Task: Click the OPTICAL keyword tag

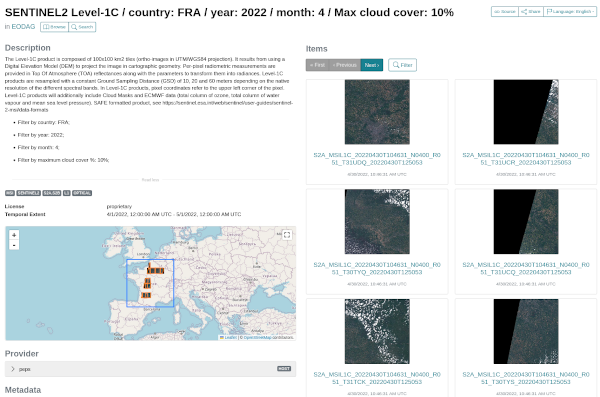Action: click(82, 193)
